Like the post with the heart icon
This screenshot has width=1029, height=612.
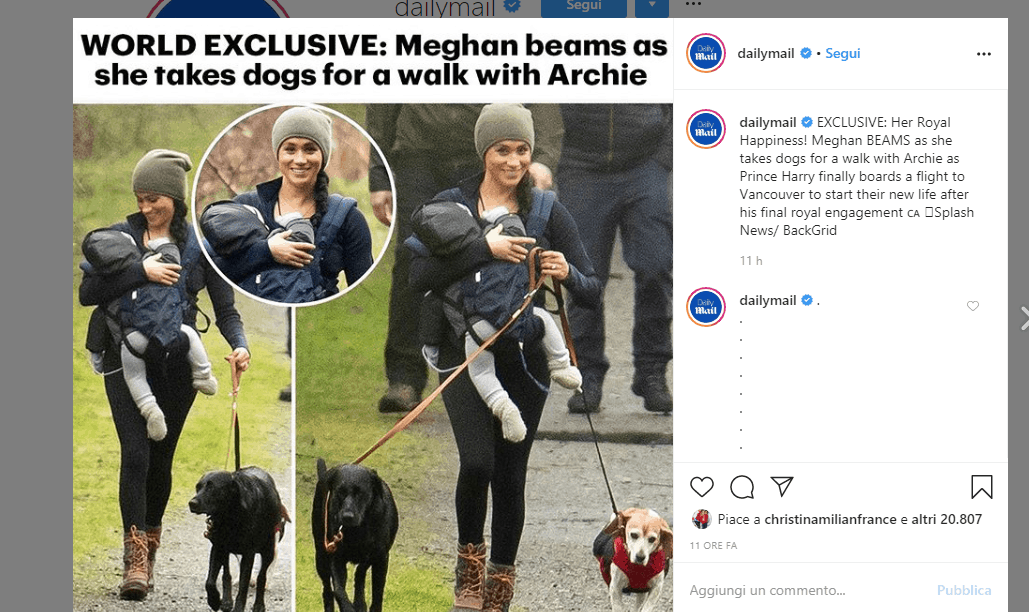coord(702,487)
